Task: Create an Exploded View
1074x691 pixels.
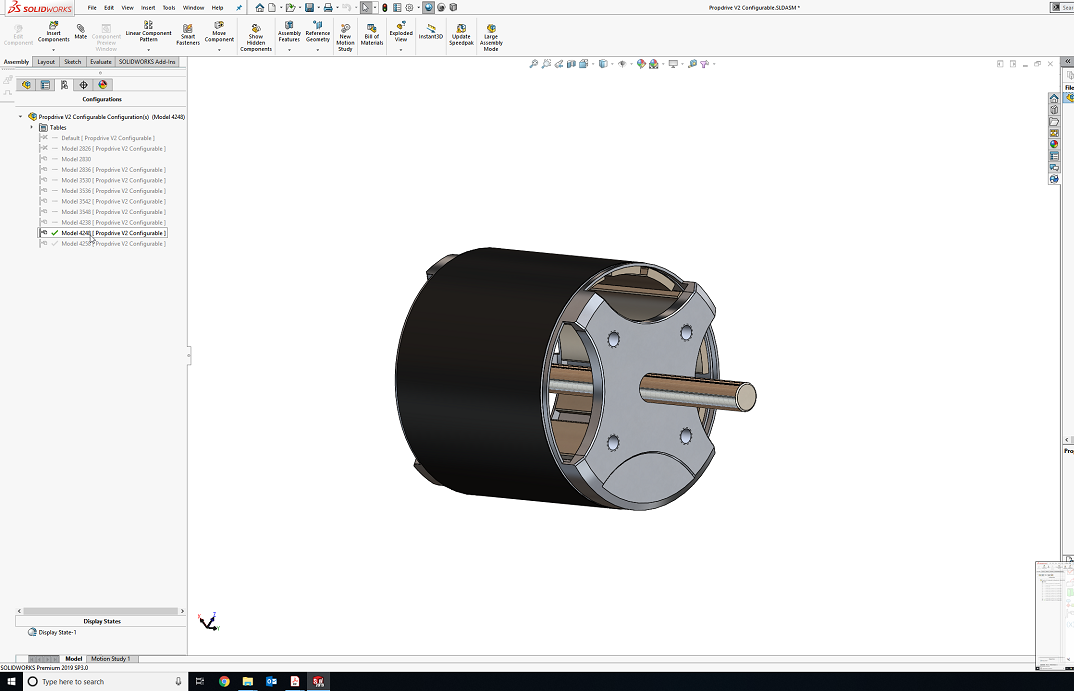Action: tap(401, 32)
